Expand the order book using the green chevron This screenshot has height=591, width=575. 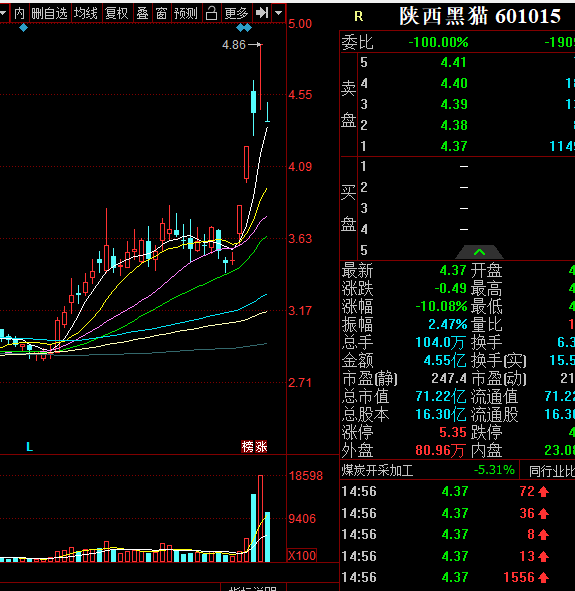[479, 252]
